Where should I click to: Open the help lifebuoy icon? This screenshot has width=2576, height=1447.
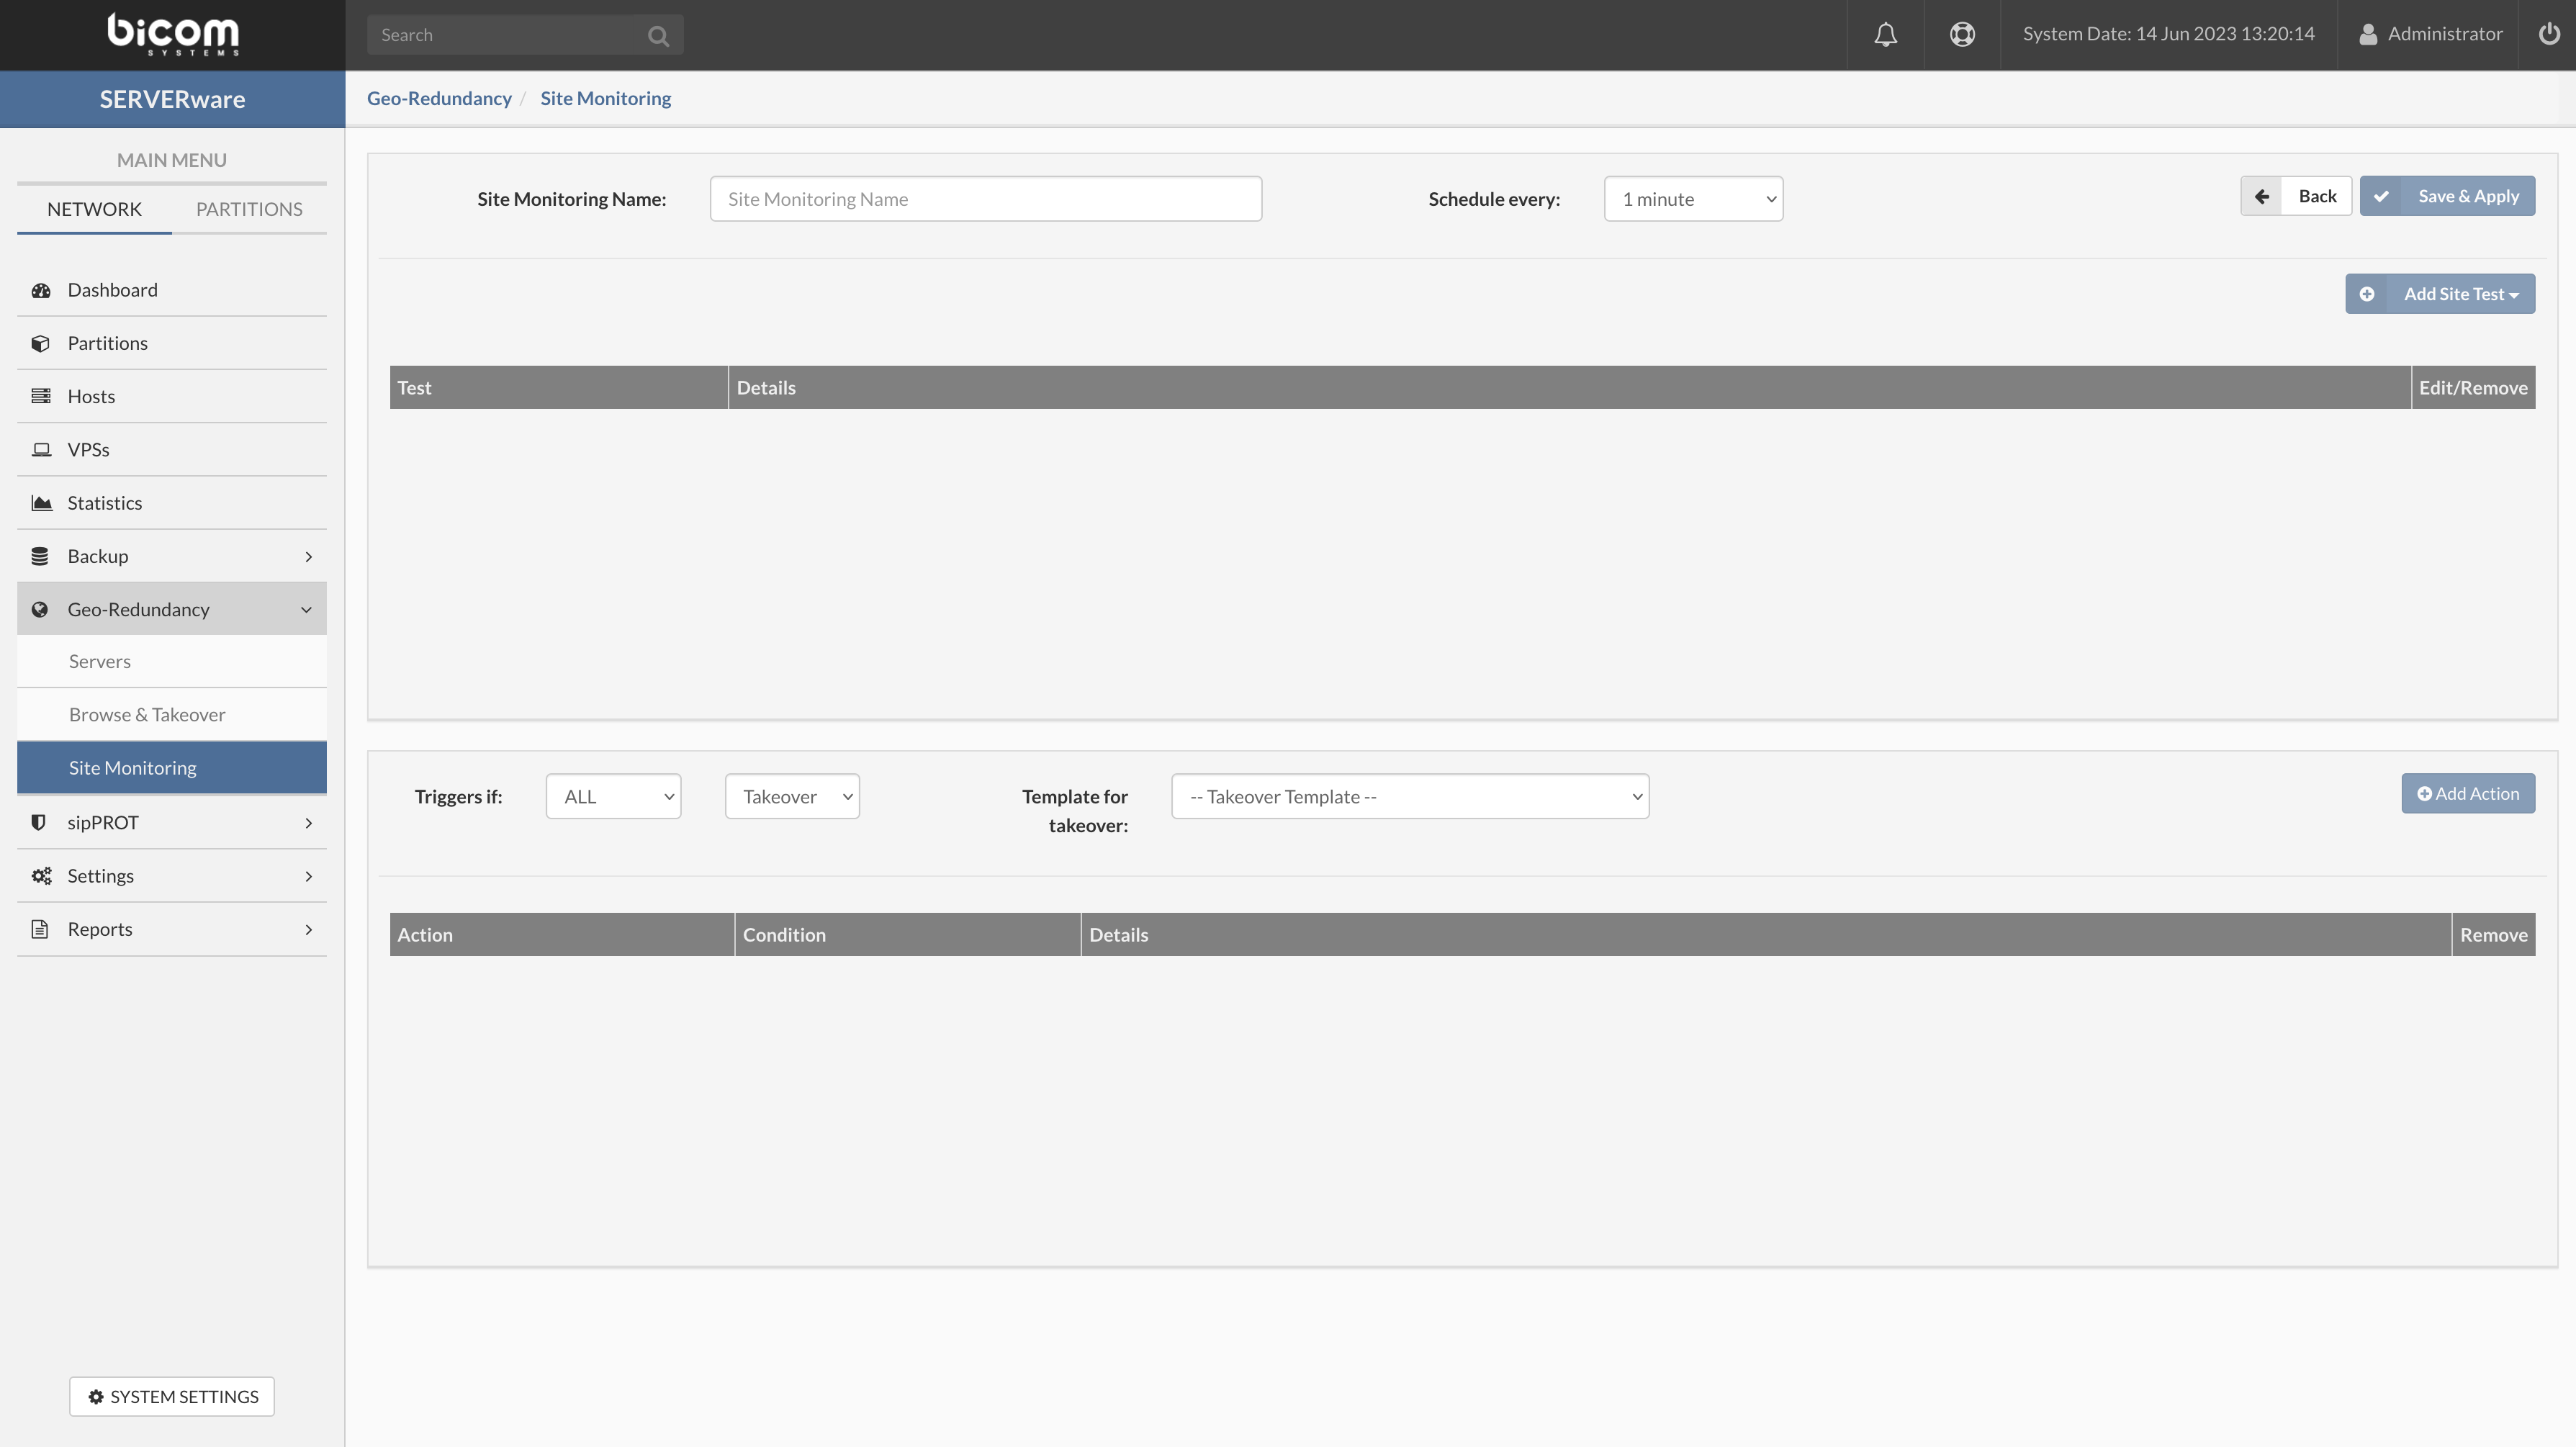1962,35
